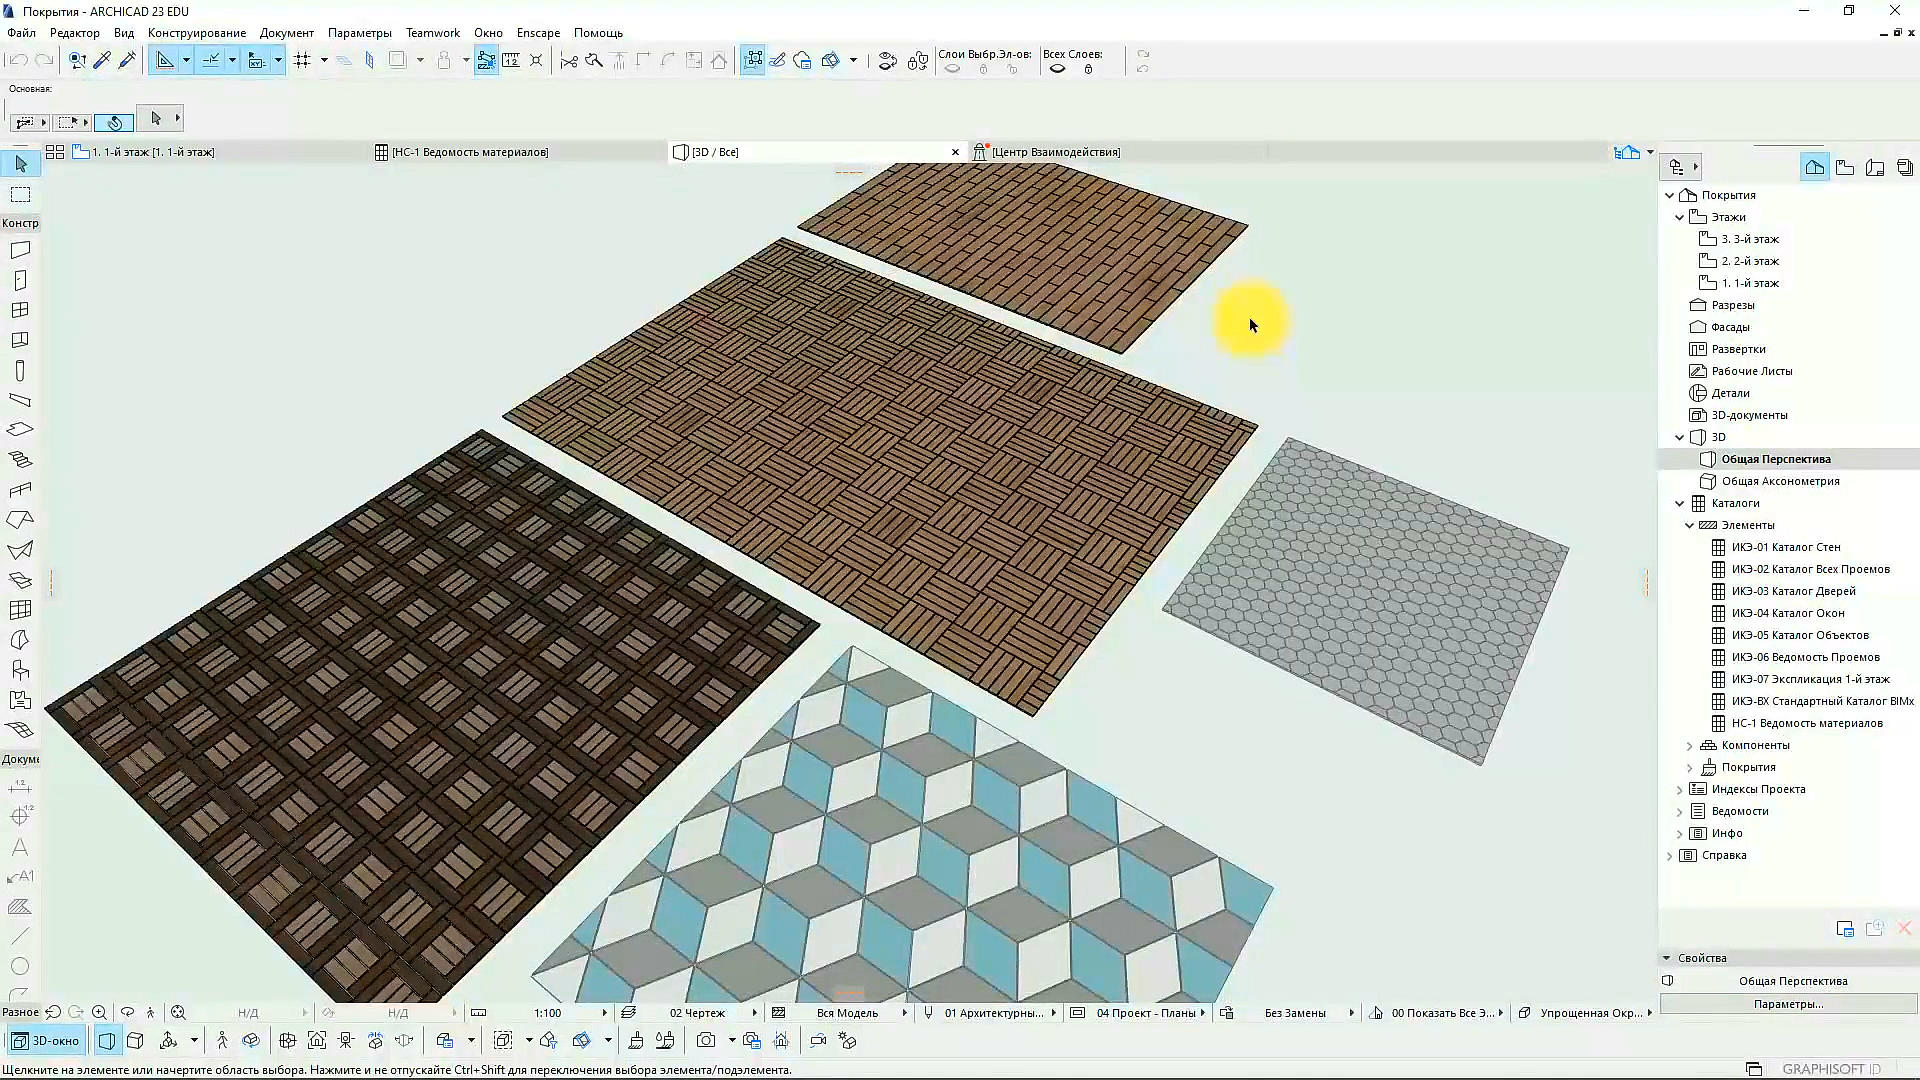Select the Wall tool in toolbox
The image size is (1920, 1080).
[20, 250]
